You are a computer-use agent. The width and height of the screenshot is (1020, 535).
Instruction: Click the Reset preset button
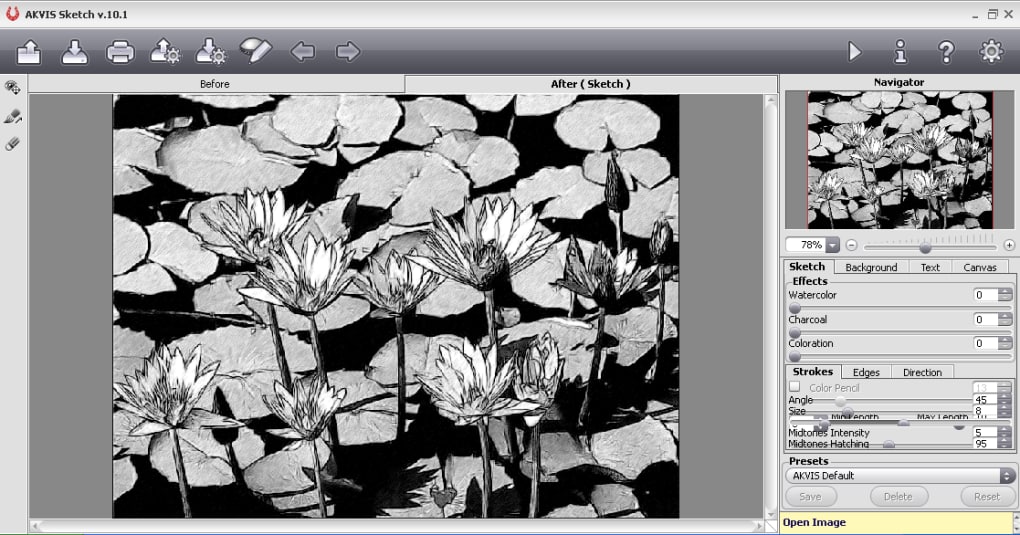pyautogui.click(x=987, y=497)
